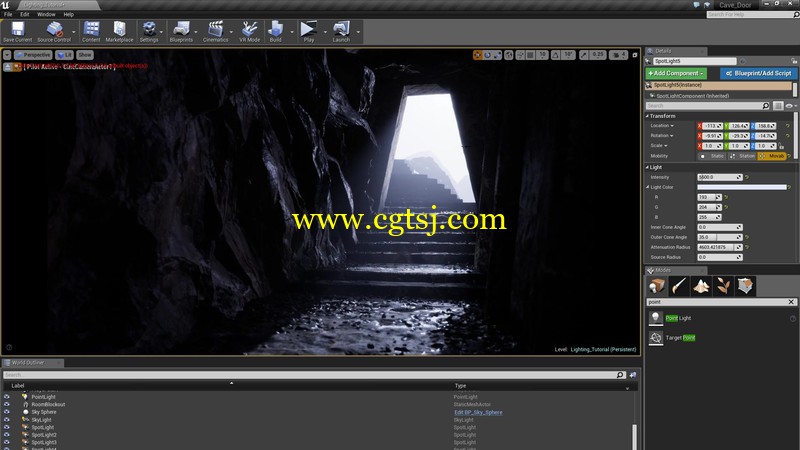Click the Blueprints toolbar icon
800x450 pixels.
click(x=181, y=32)
